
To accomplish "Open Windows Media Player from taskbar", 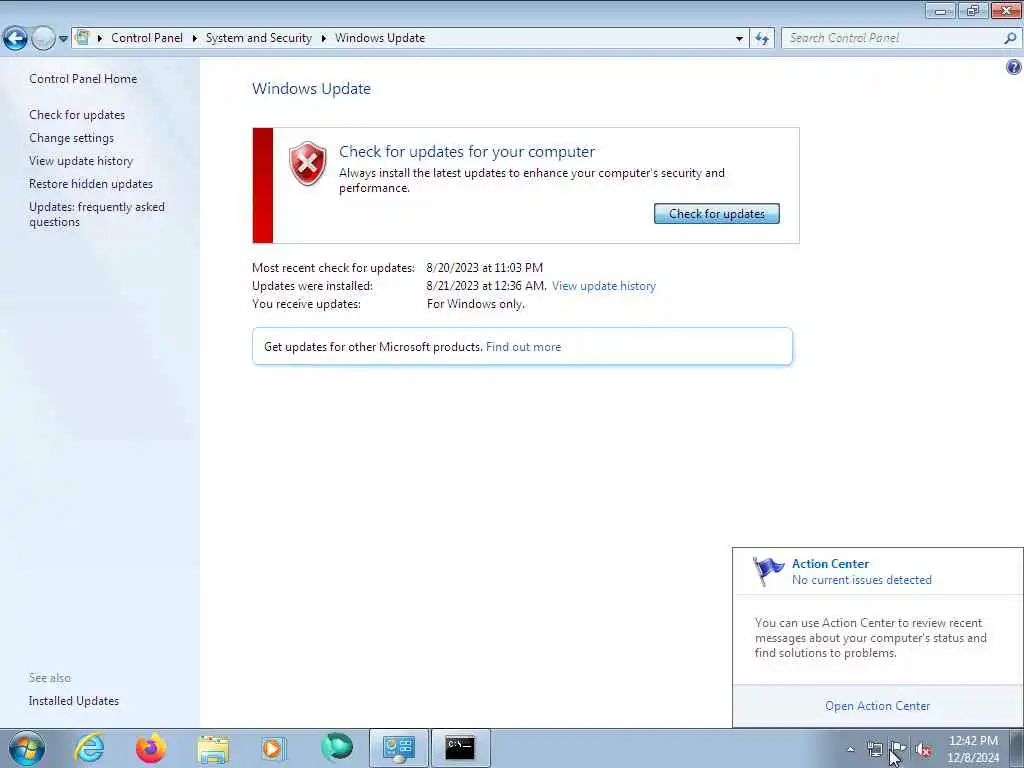I will 274,748.
